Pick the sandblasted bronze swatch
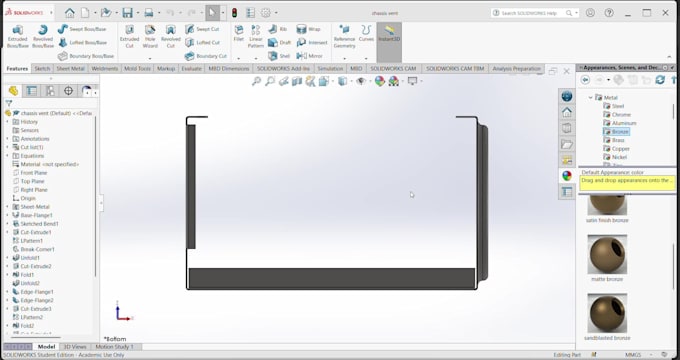This screenshot has height=360, width=680. (607, 313)
